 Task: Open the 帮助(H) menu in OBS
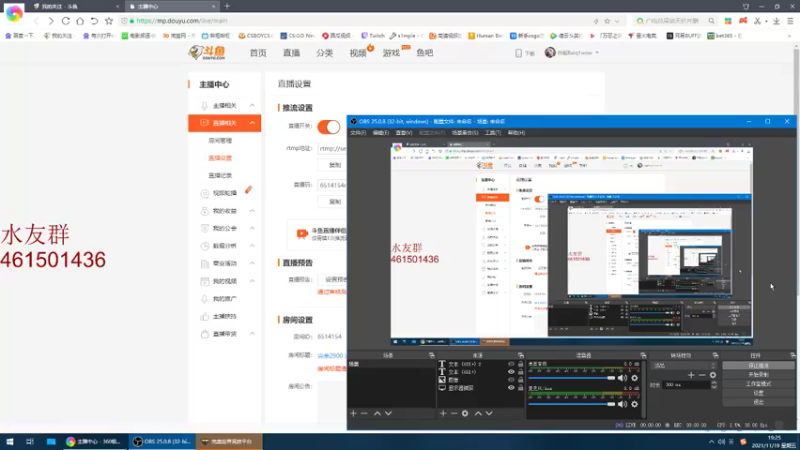[516, 133]
